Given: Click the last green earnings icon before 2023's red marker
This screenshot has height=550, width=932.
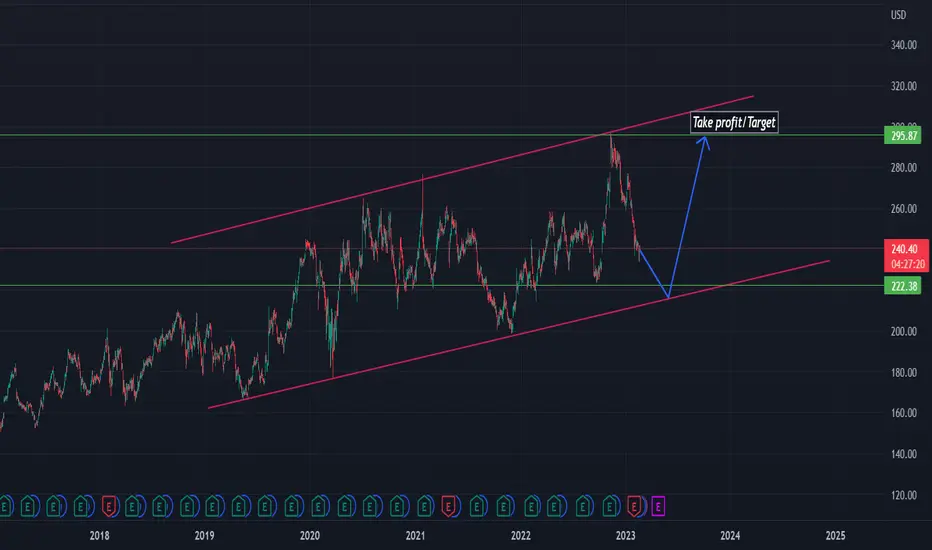Looking at the screenshot, I should click(609, 507).
